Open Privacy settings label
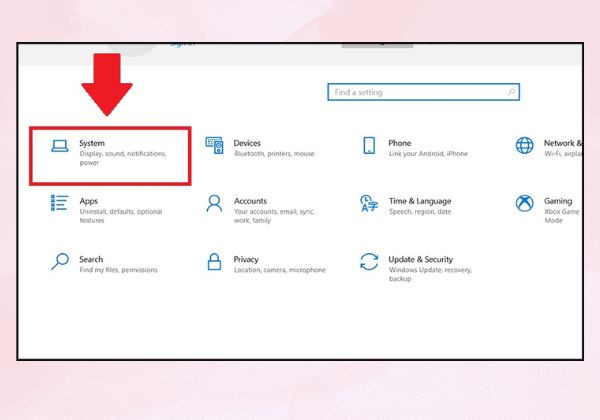600x420 pixels. 246,259
